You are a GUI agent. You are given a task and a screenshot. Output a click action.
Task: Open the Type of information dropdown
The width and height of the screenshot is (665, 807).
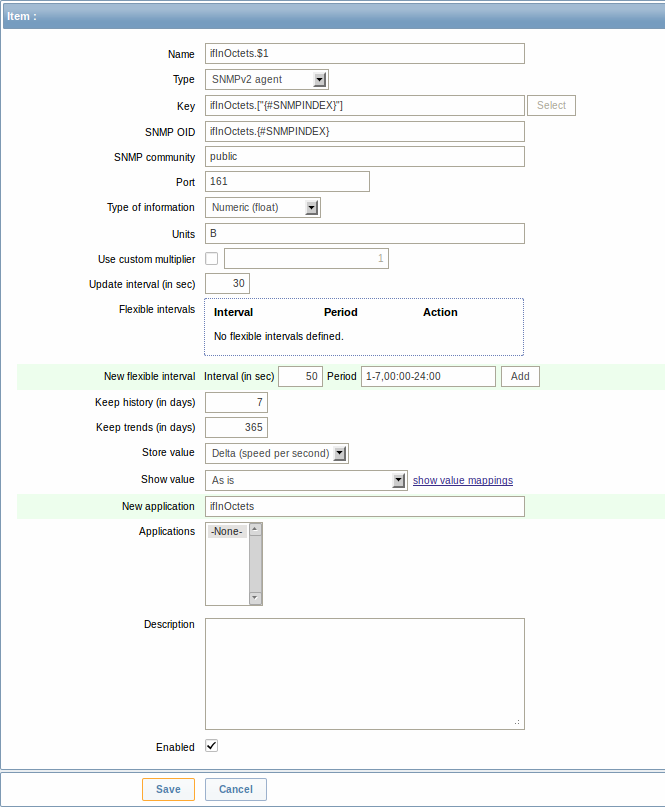tap(262, 207)
